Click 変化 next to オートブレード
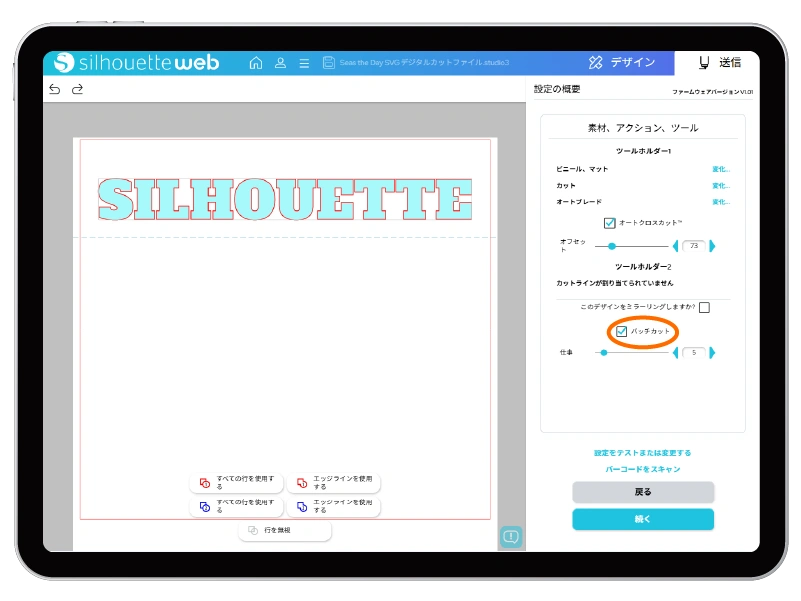The image size is (801, 601). click(x=721, y=201)
